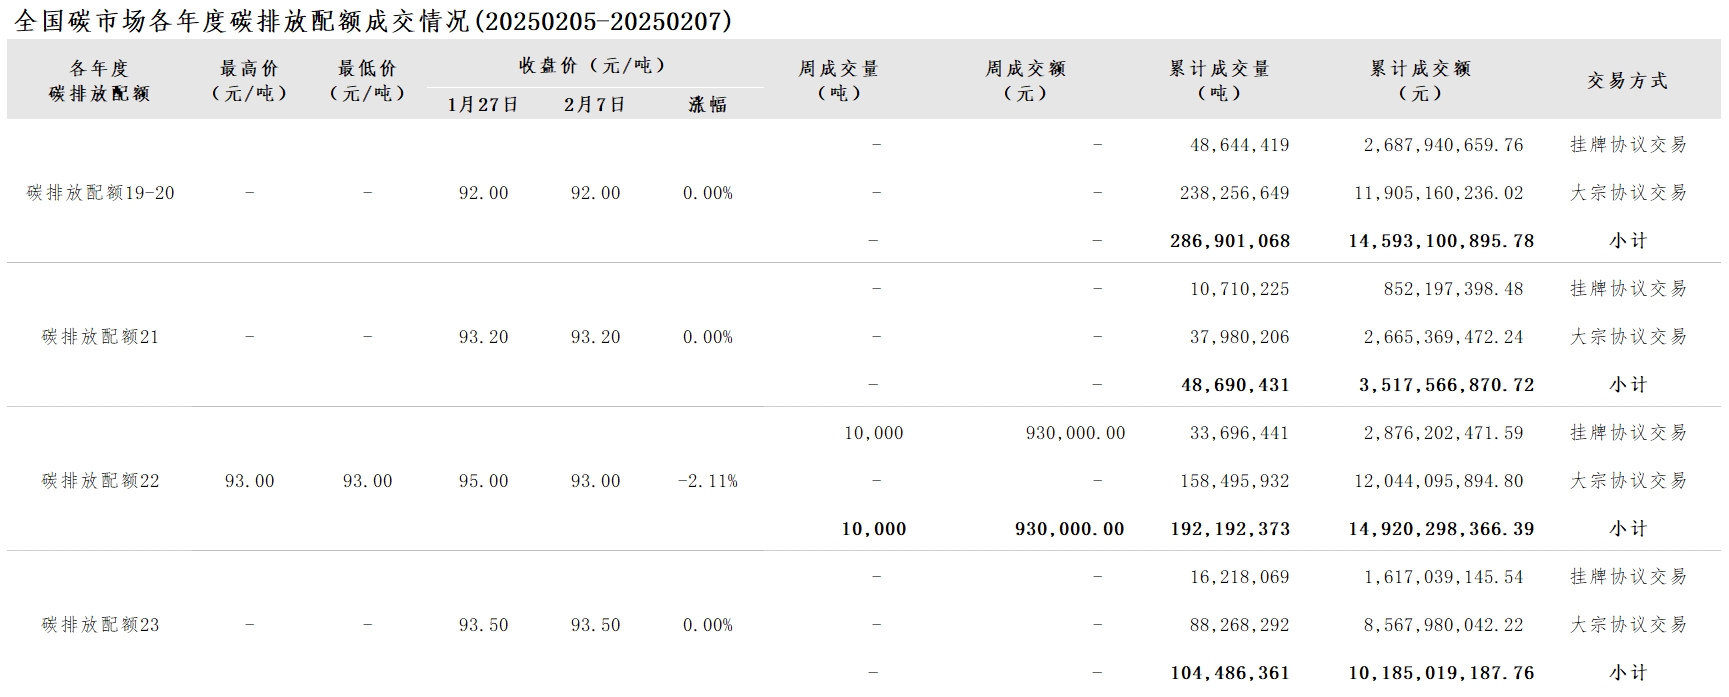Click the 2月7日 sub-header
This screenshot has width=1729, height=697.
pyautogui.click(x=595, y=104)
